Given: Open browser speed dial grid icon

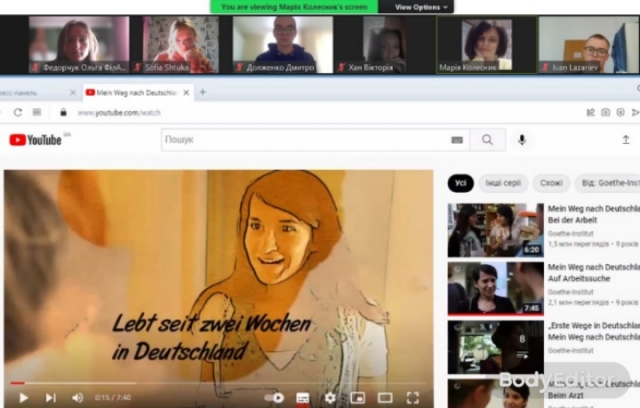Looking at the screenshot, I should (37, 112).
